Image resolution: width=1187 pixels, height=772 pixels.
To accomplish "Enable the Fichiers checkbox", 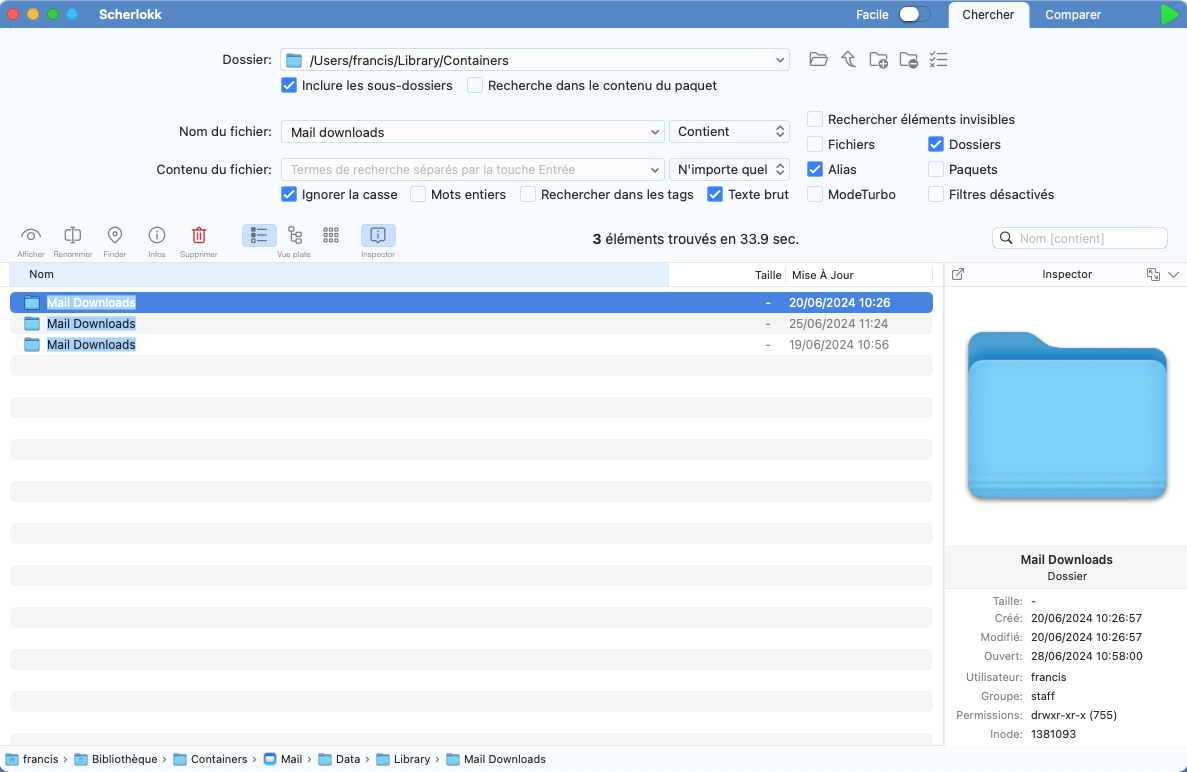I will [815, 145].
